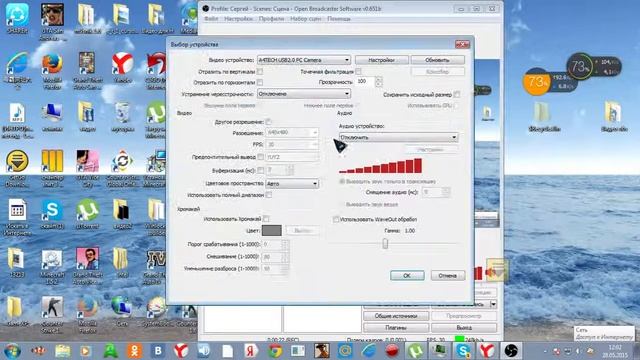640x360 pixels.
Task: Click the orange 73% CPU gadget
Action: coord(536,82)
